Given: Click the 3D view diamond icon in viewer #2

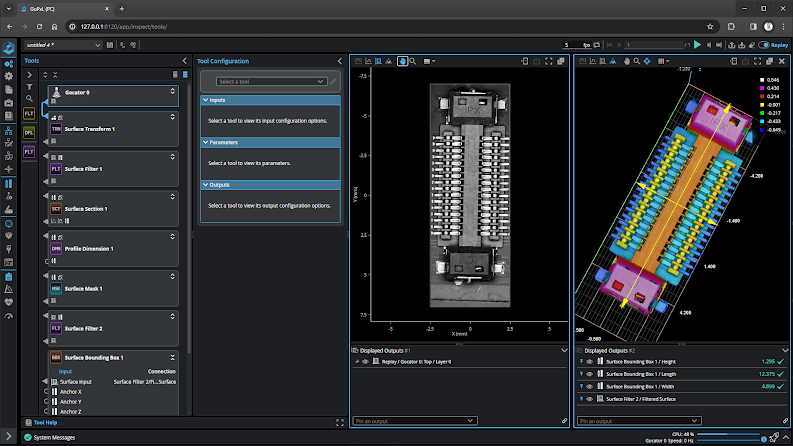Looking at the screenshot, I should click(x=647, y=61).
